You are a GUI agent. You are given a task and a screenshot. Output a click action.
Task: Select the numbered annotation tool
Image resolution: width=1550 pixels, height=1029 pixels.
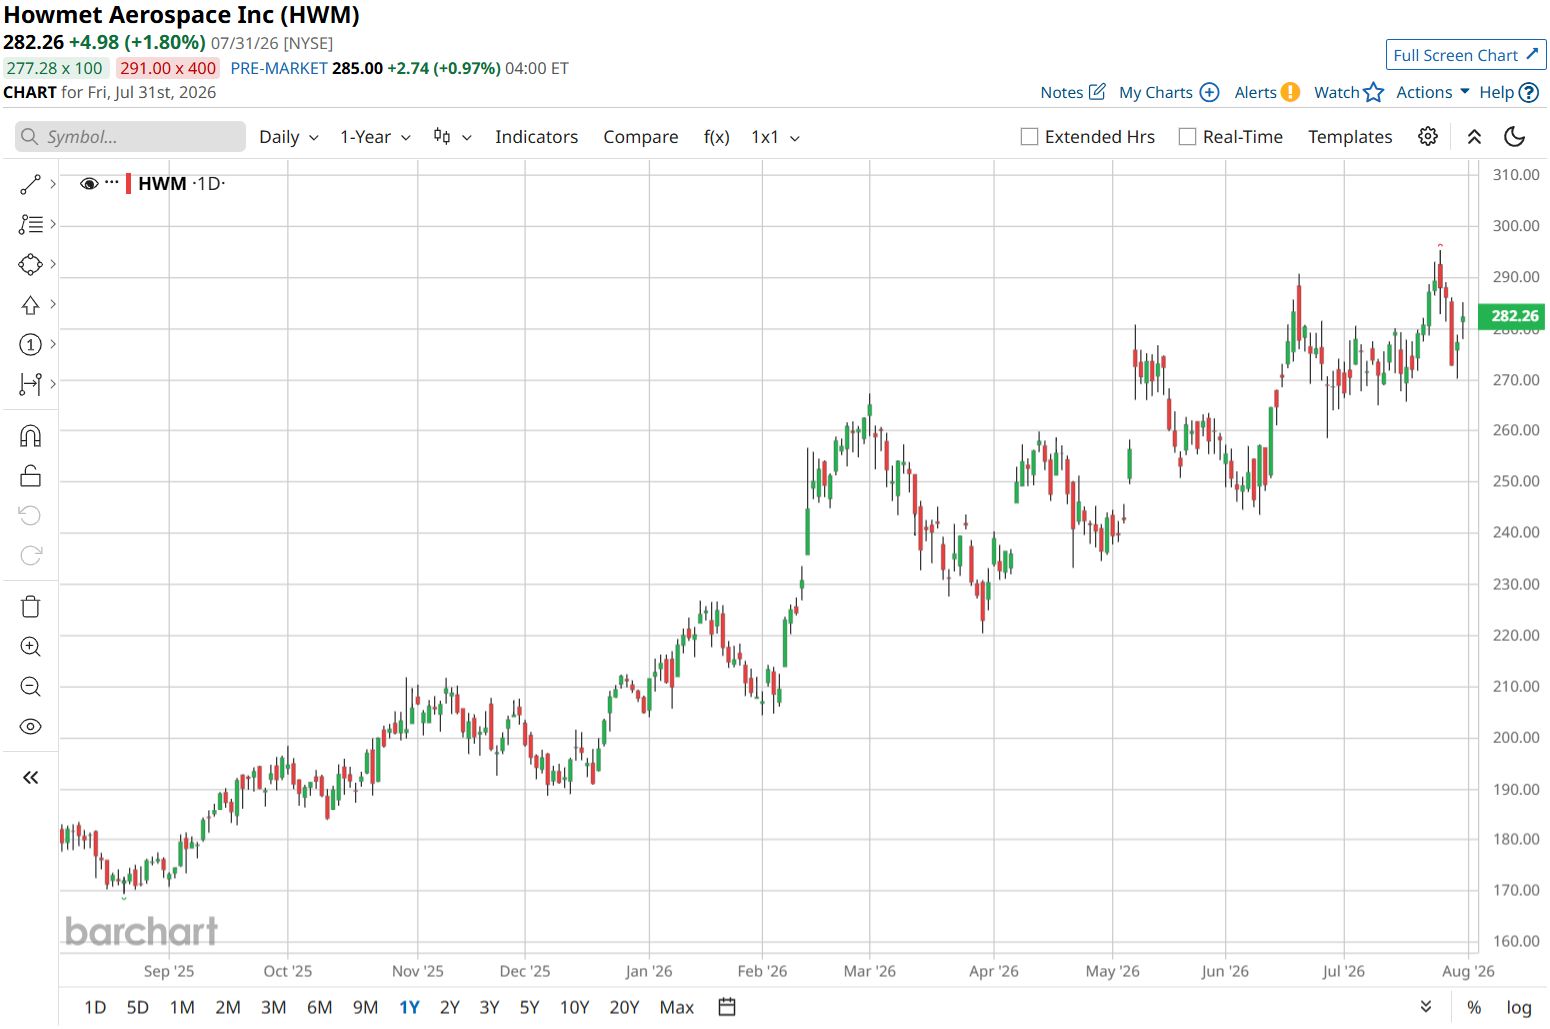pyautogui.click(x=30, y=345)
